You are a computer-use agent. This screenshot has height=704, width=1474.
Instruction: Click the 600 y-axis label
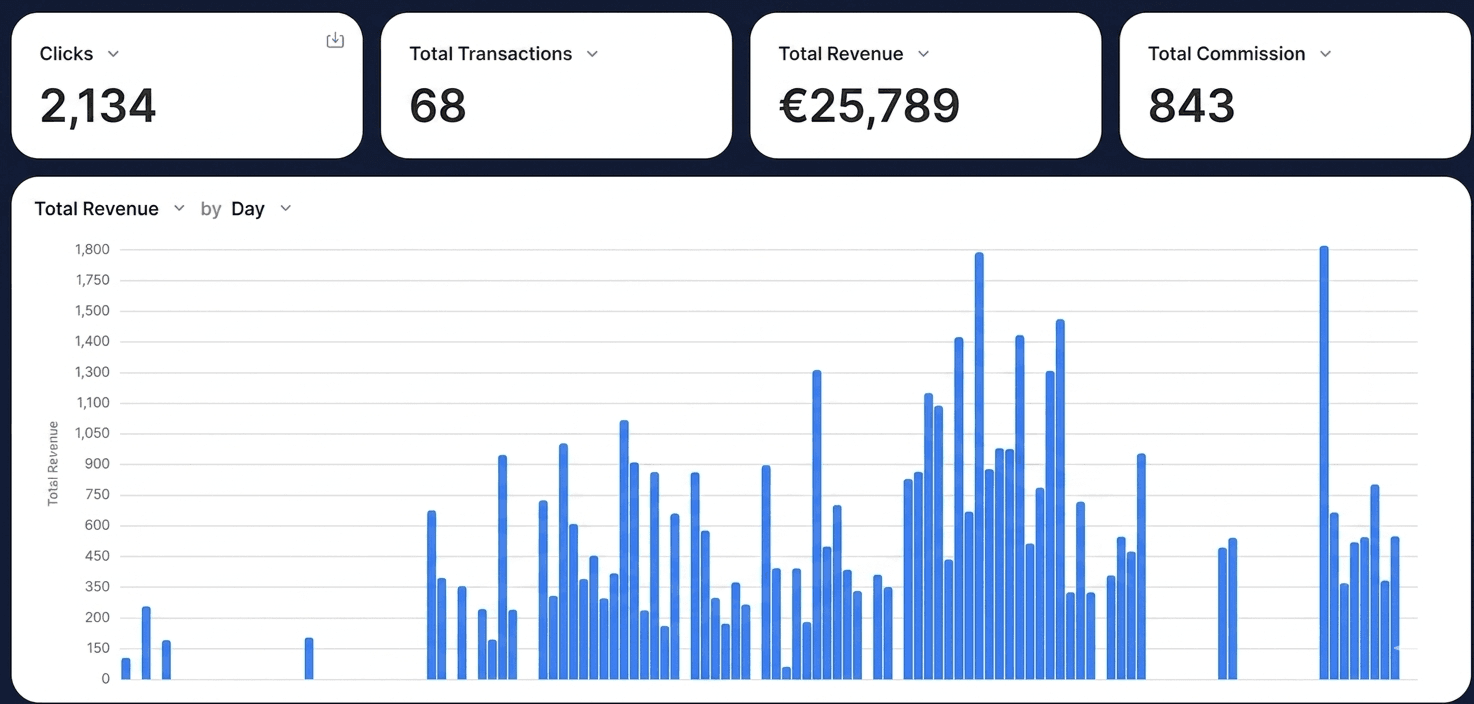98,525
